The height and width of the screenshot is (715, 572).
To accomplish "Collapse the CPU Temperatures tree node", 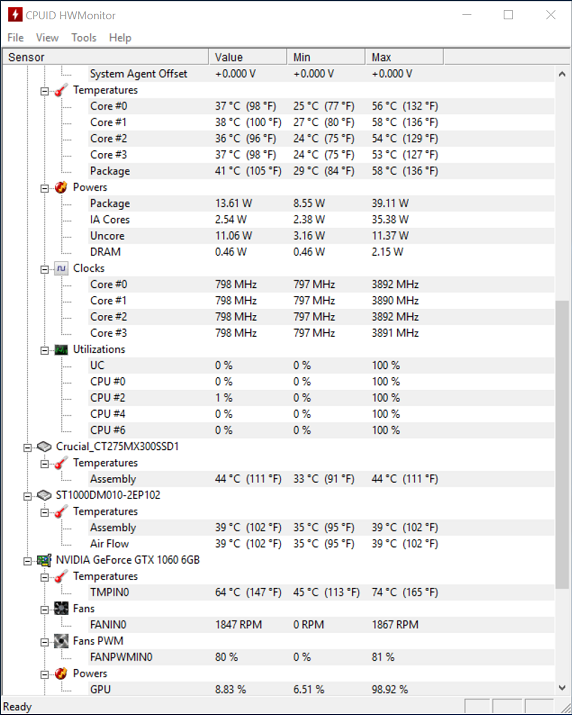I will (44, 91).
